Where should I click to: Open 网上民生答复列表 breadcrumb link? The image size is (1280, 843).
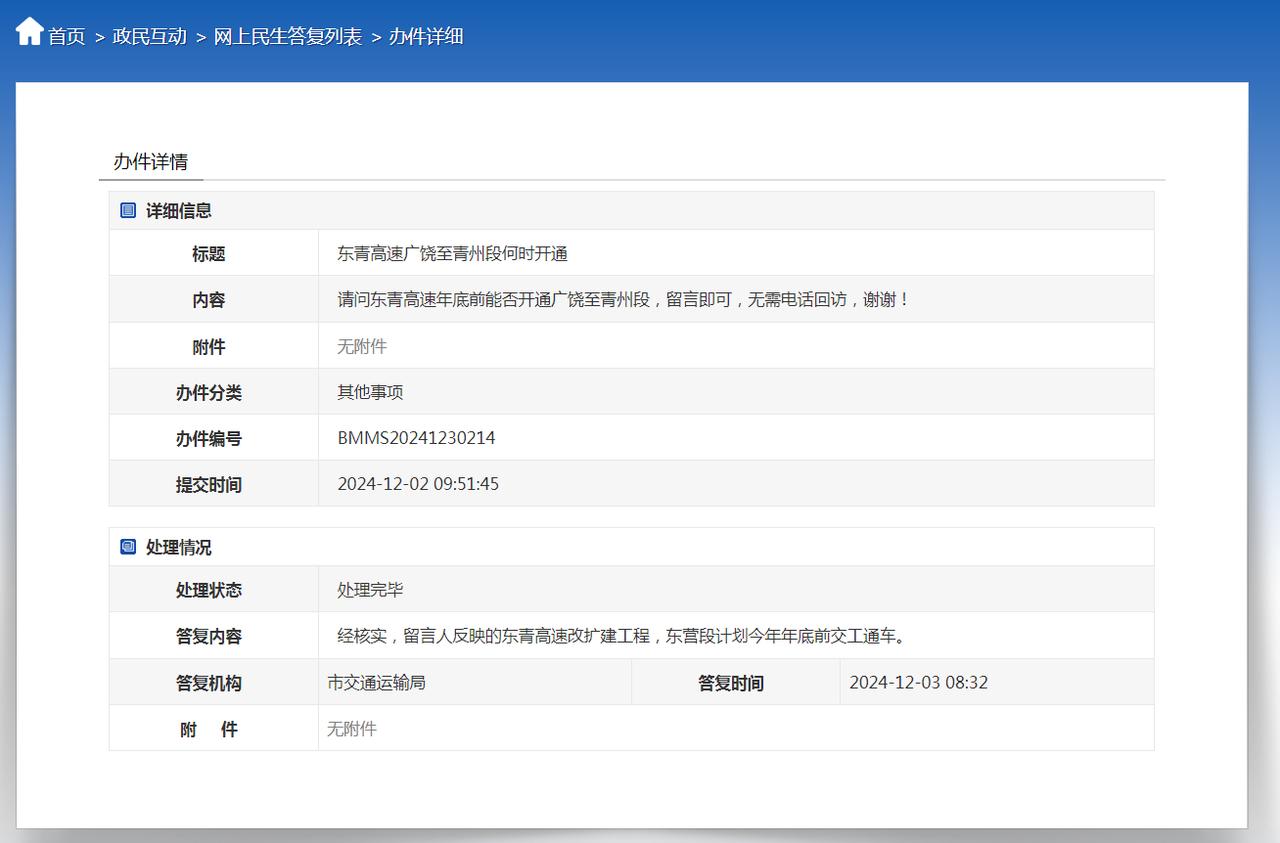tap(288, 37)
